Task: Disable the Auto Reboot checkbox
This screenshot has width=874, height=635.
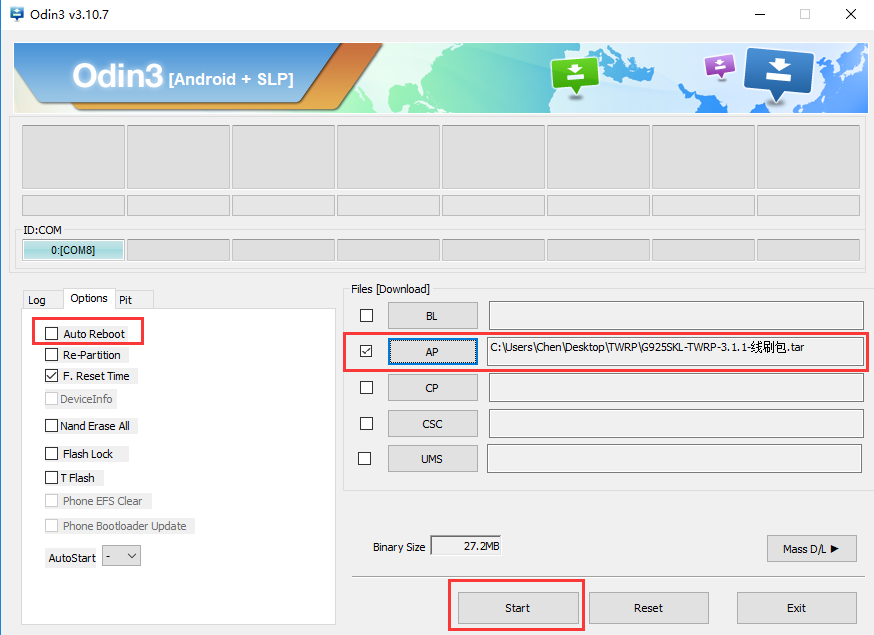Action: pyautogui.click(x=51, y=333)
